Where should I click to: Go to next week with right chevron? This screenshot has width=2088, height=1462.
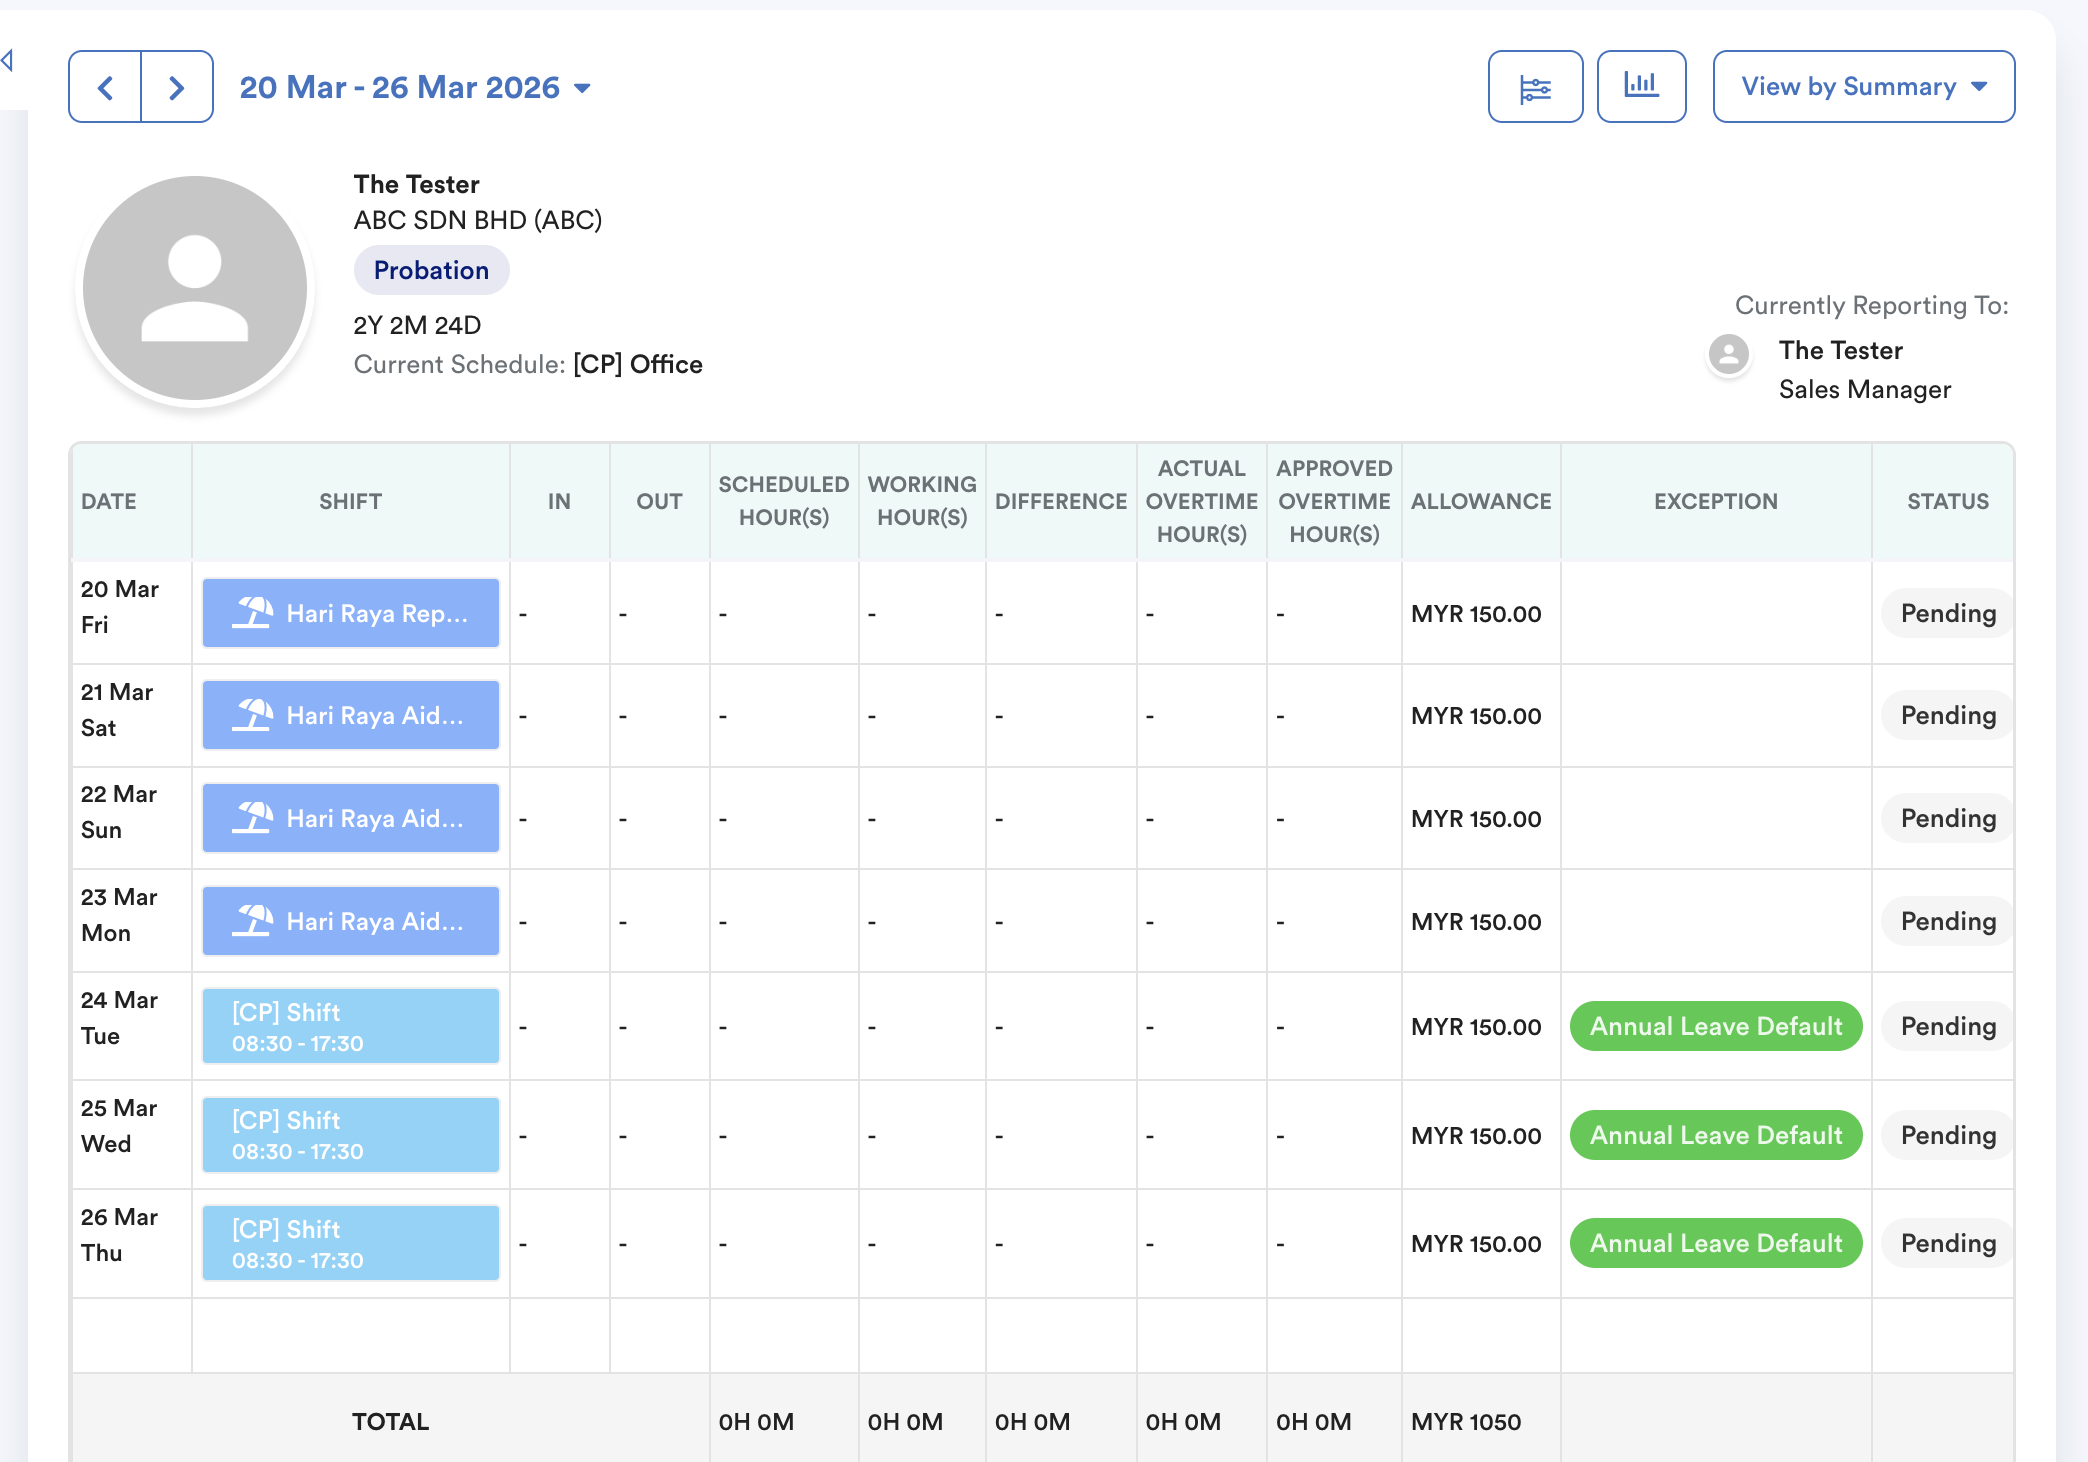[x=177, y=87]
